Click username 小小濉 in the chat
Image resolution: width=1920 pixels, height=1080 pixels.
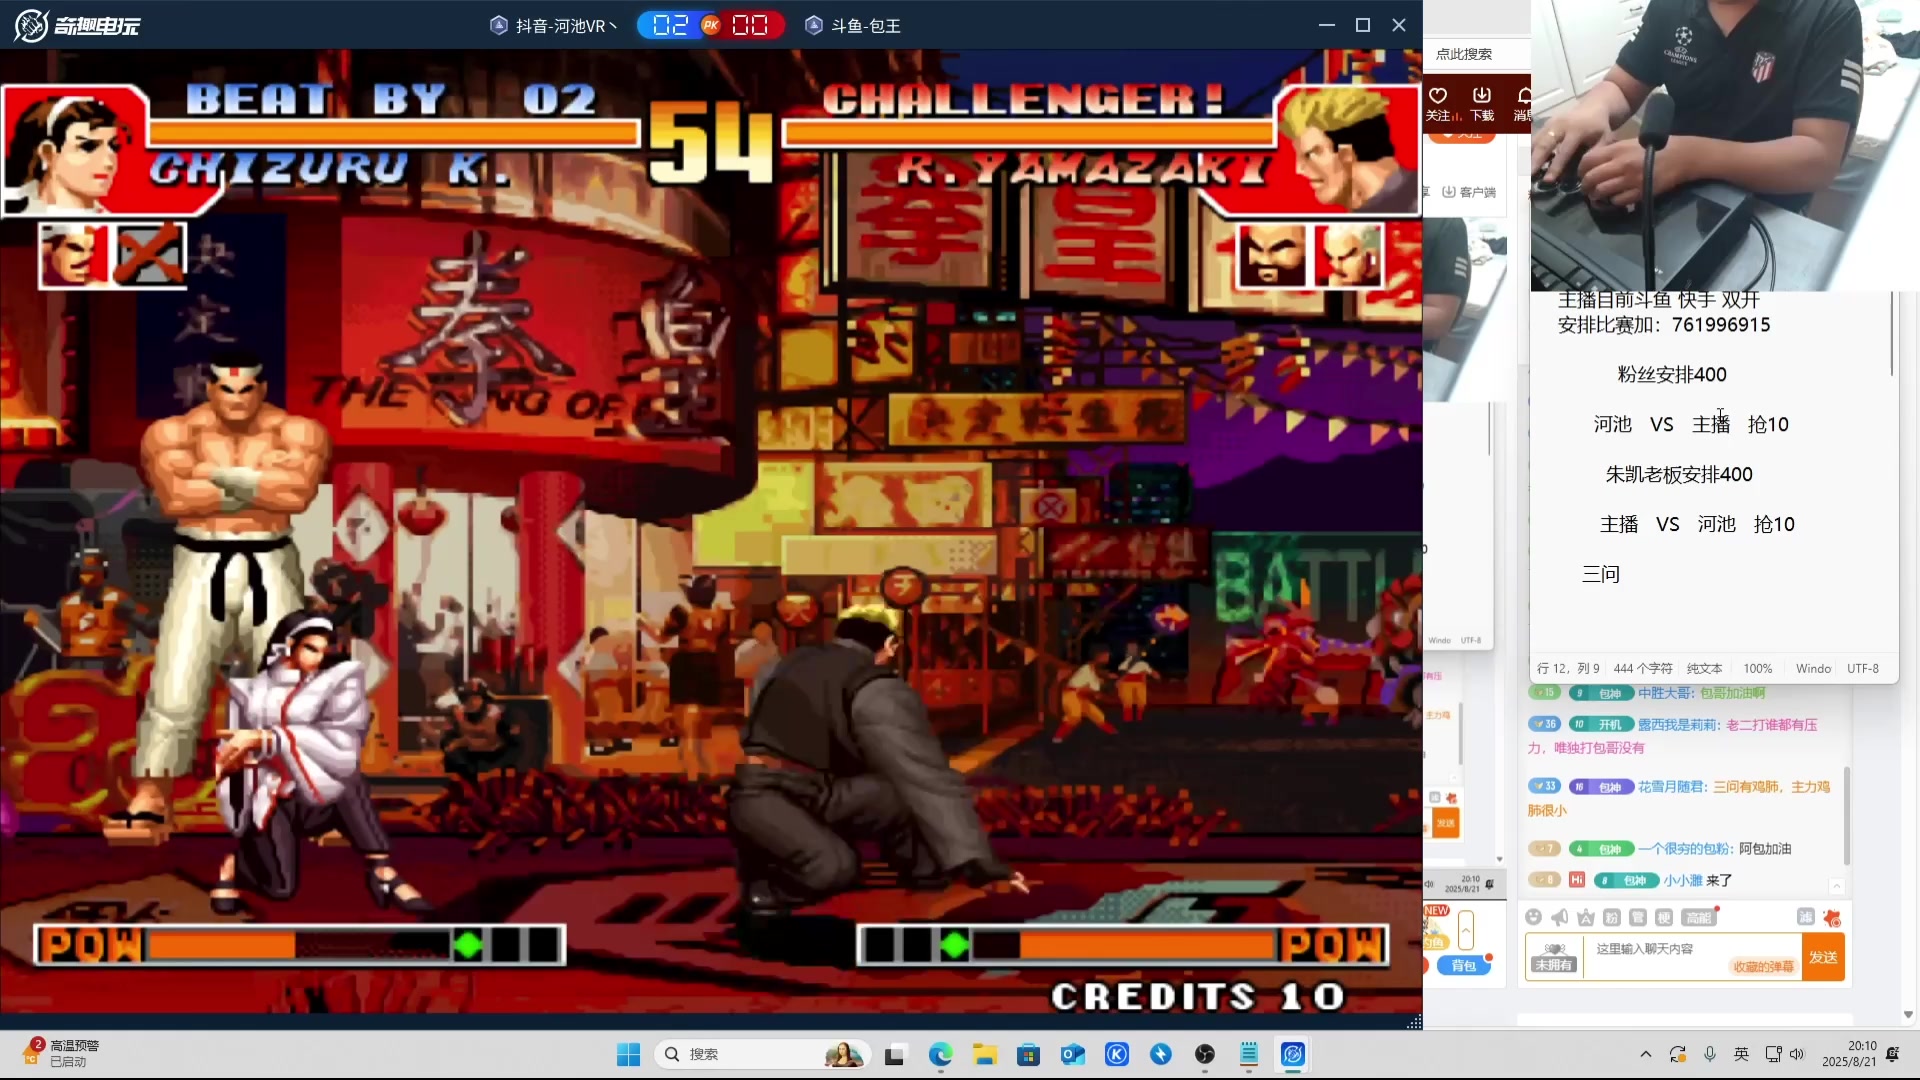pos(1683,880)
